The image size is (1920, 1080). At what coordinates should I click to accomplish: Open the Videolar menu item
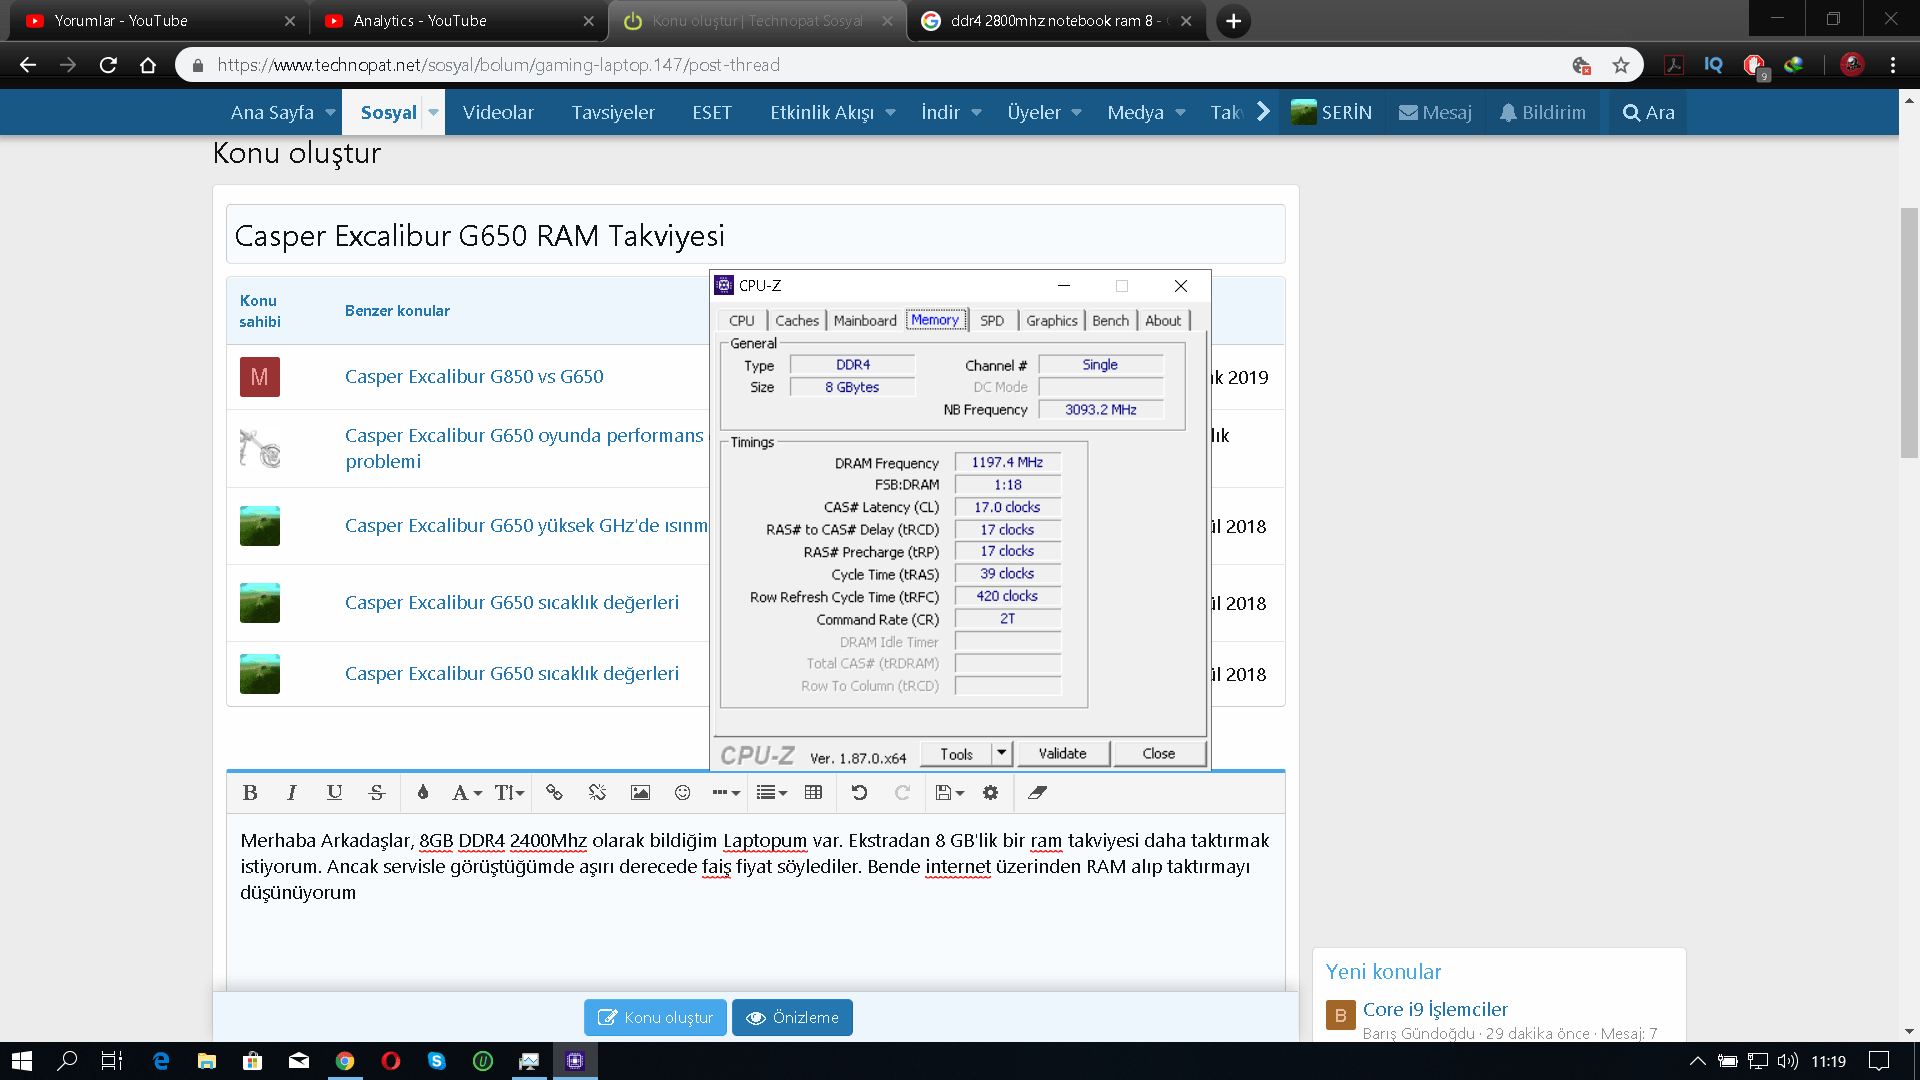[498, 113]
